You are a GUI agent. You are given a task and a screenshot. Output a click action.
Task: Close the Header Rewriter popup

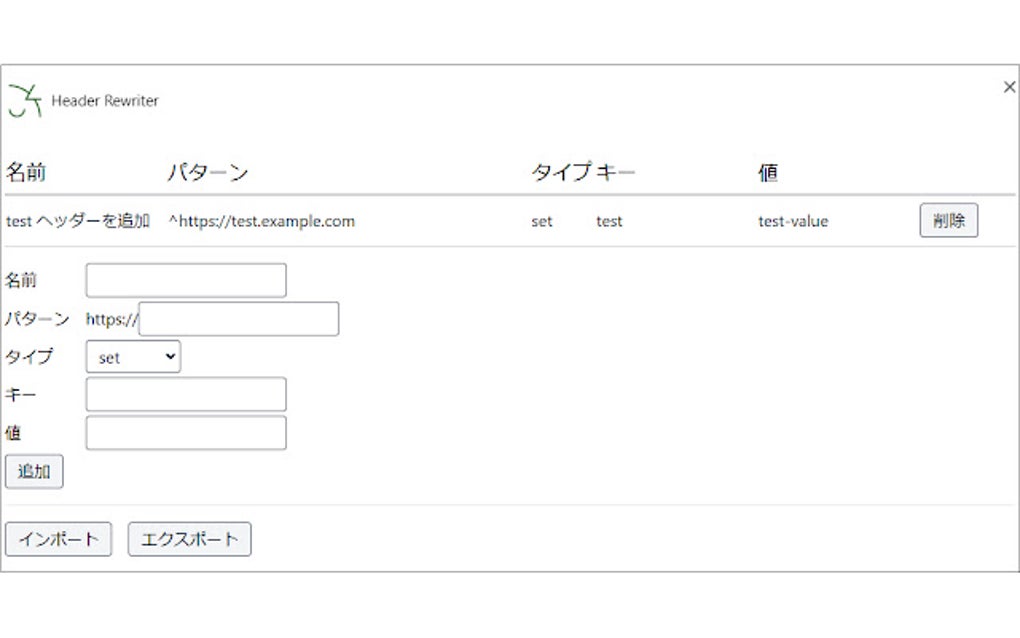point(1009,87)
